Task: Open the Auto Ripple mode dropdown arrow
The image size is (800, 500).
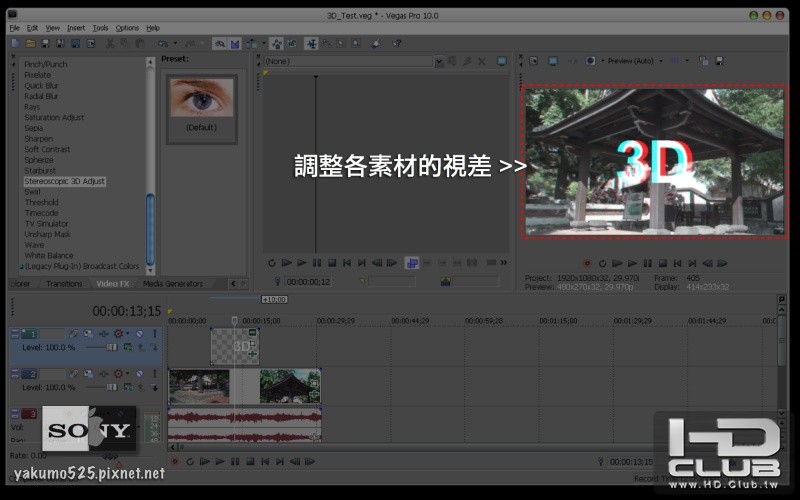Action: click(x=264, y=44)
